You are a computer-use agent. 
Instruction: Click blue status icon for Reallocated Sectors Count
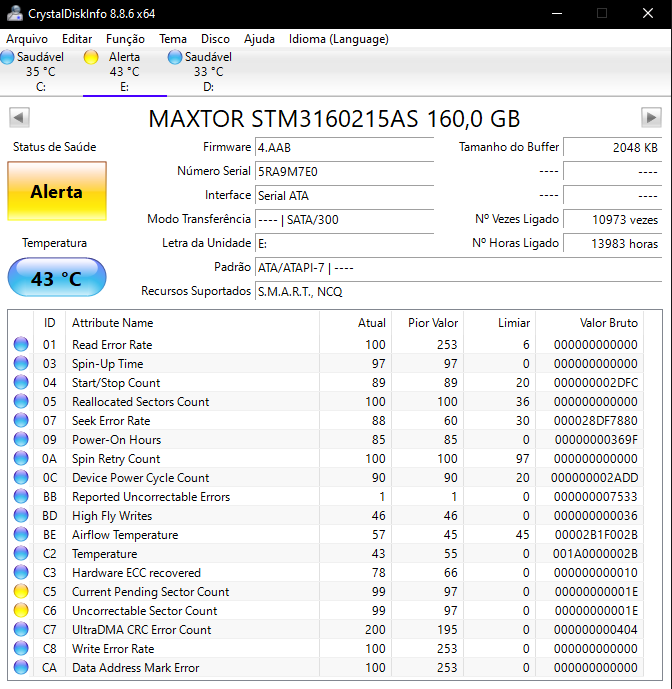[21, 401]
